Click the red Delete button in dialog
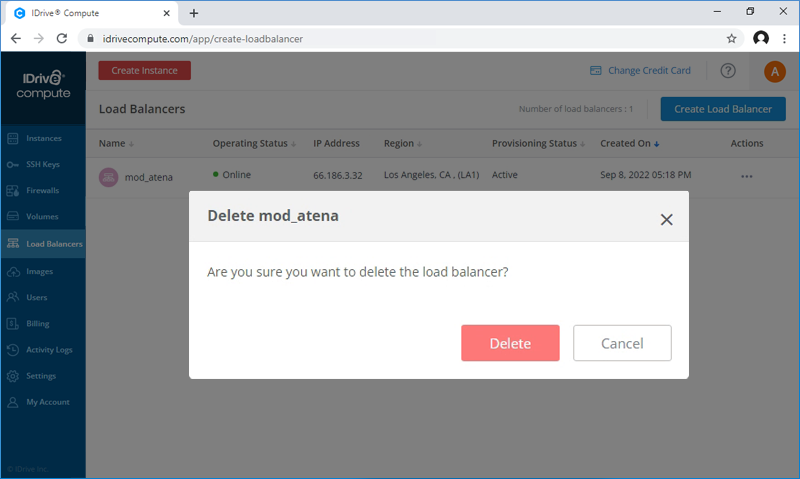Screen dimensions: 800x479 [x=510, y=343]
